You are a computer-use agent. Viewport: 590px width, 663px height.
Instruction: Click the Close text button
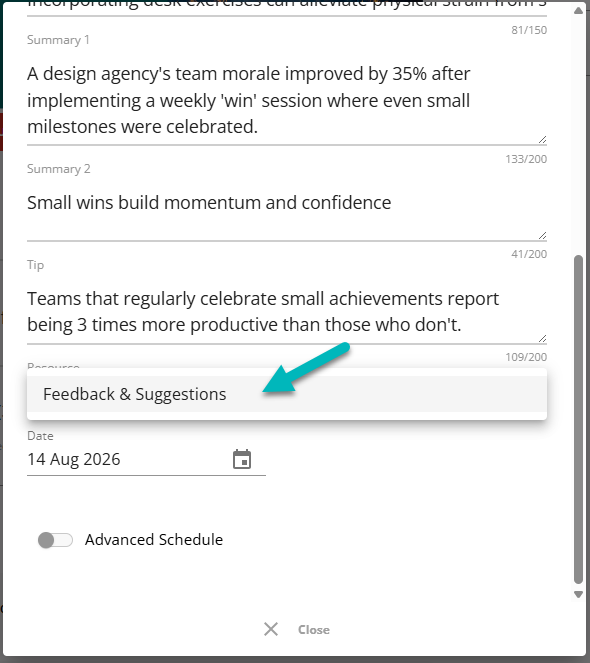[314, 630]
